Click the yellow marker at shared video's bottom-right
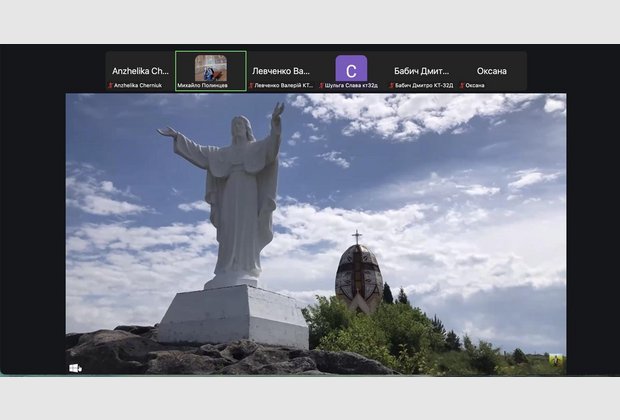 (555, 360)
